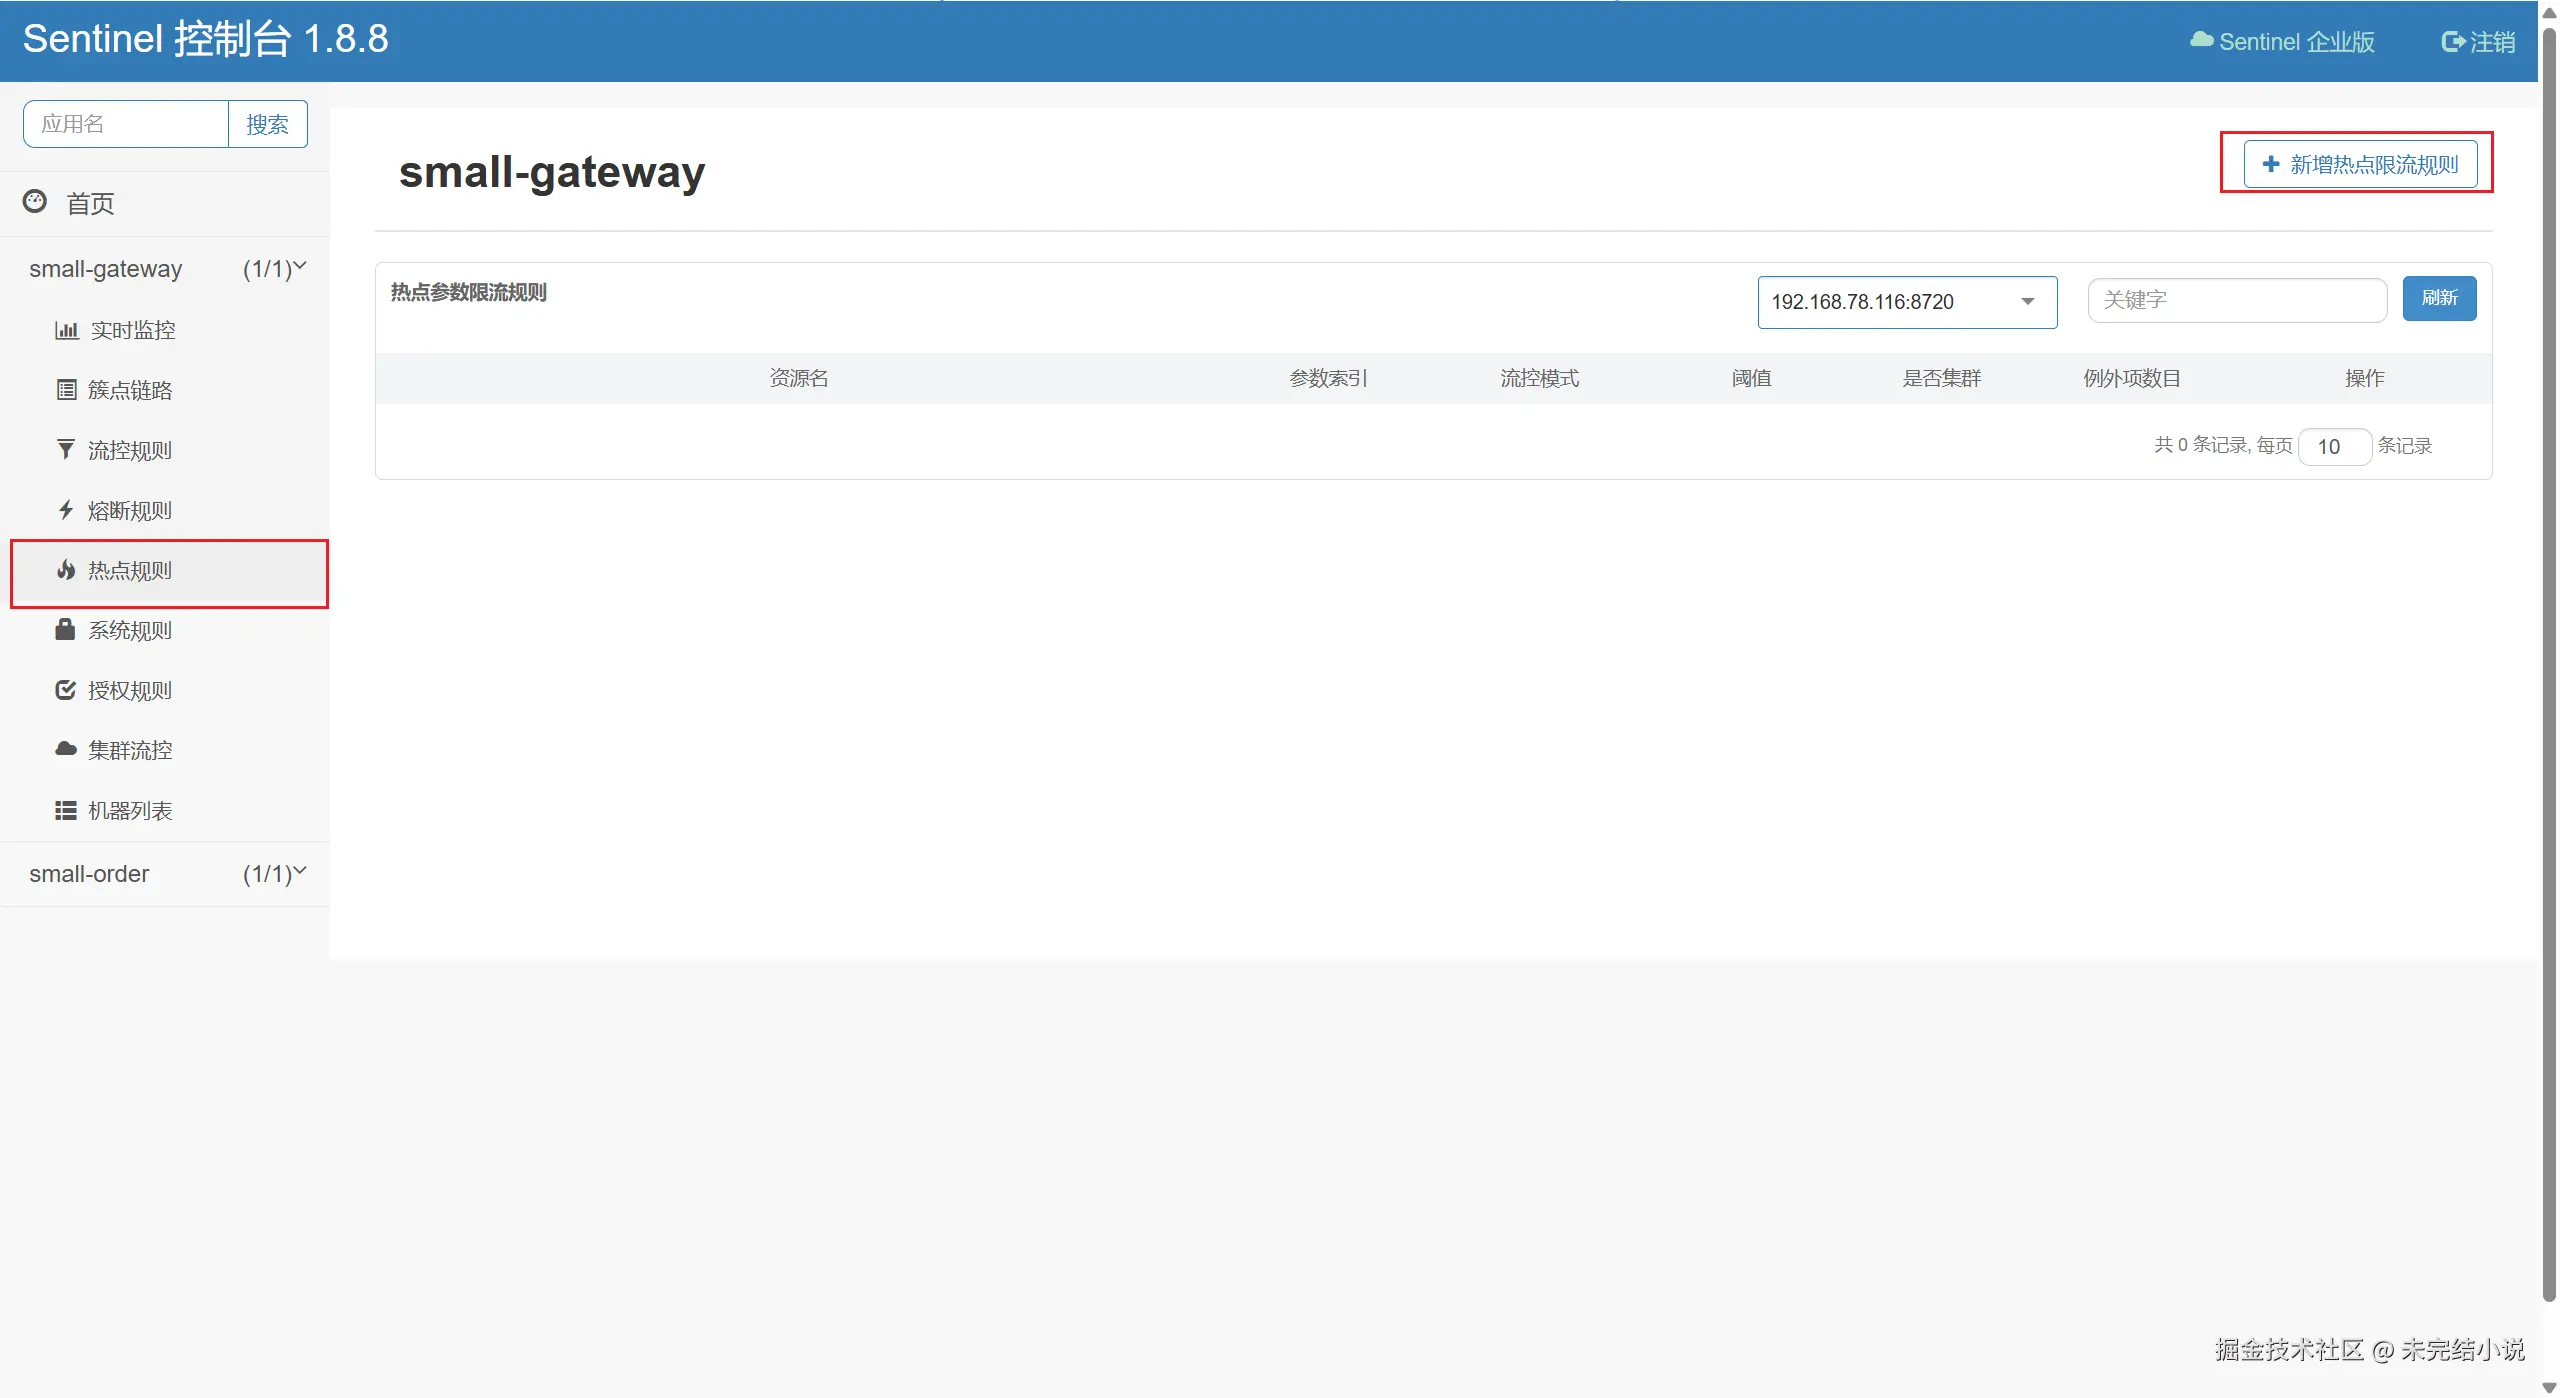Image resolution: width=2560 pixels, height=1398 pixels.
Task: Click the flow control rules funnel icon
Action: pos(66,450)
